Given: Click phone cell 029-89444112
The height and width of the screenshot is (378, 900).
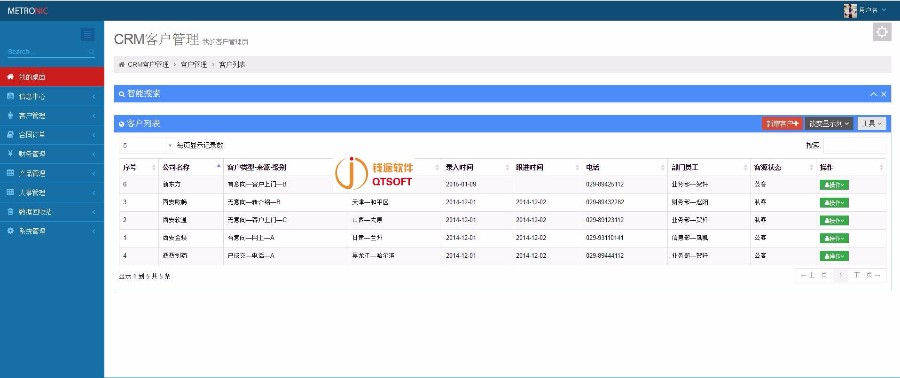Looking at the screenshot, I should pyautogui.click(x=605, y=256).
